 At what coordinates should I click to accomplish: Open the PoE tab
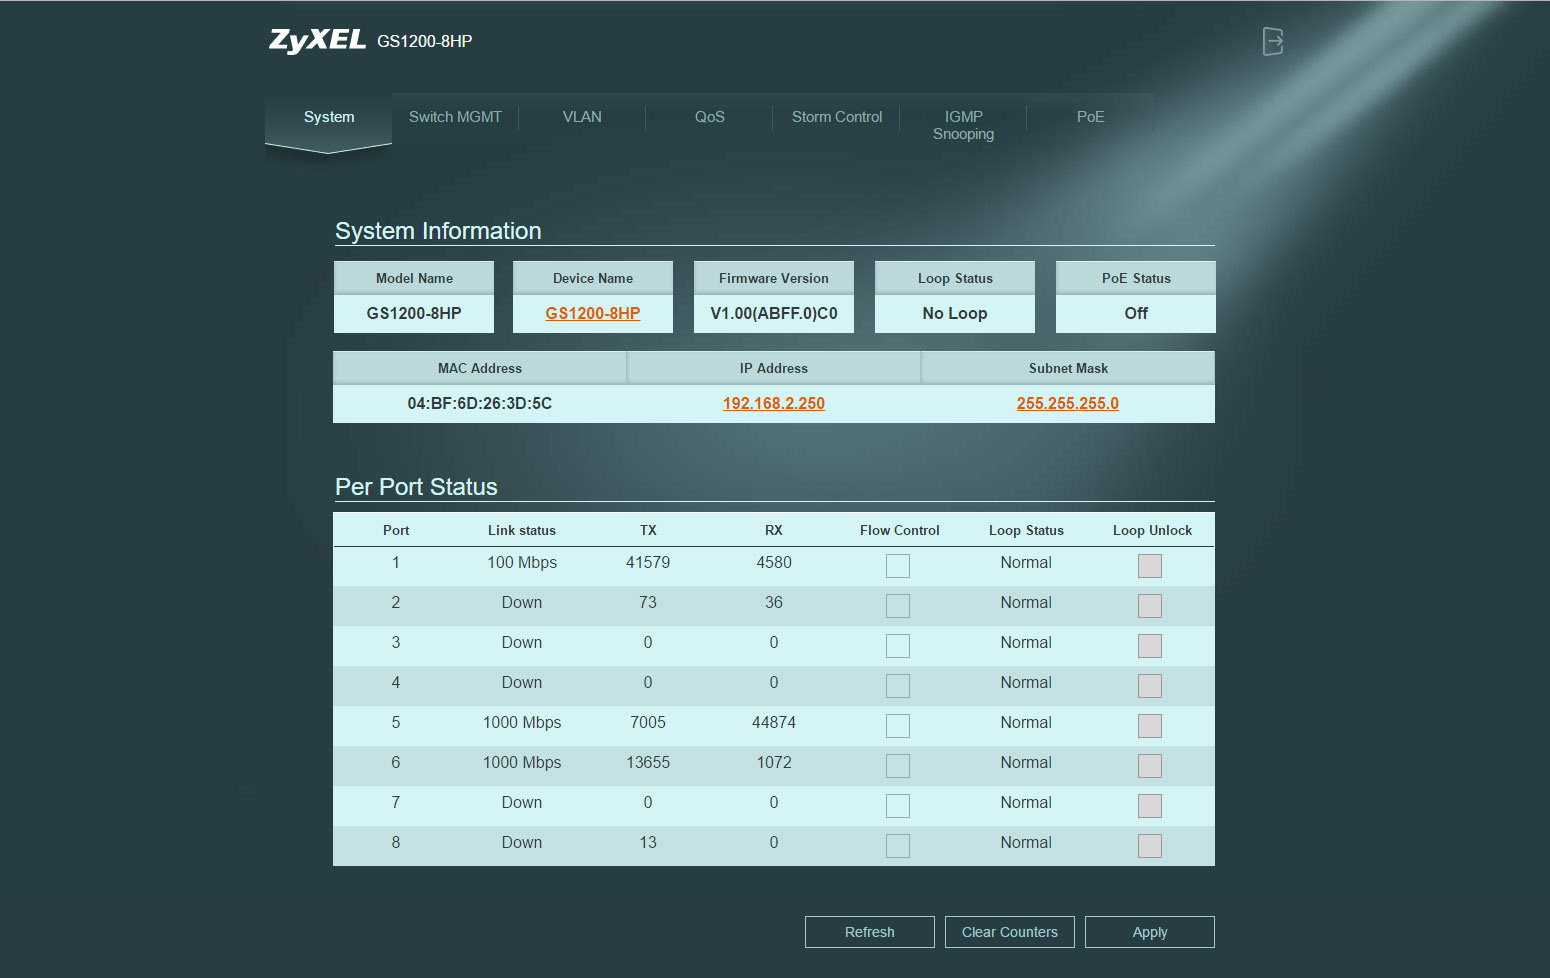click(1091, 117)
